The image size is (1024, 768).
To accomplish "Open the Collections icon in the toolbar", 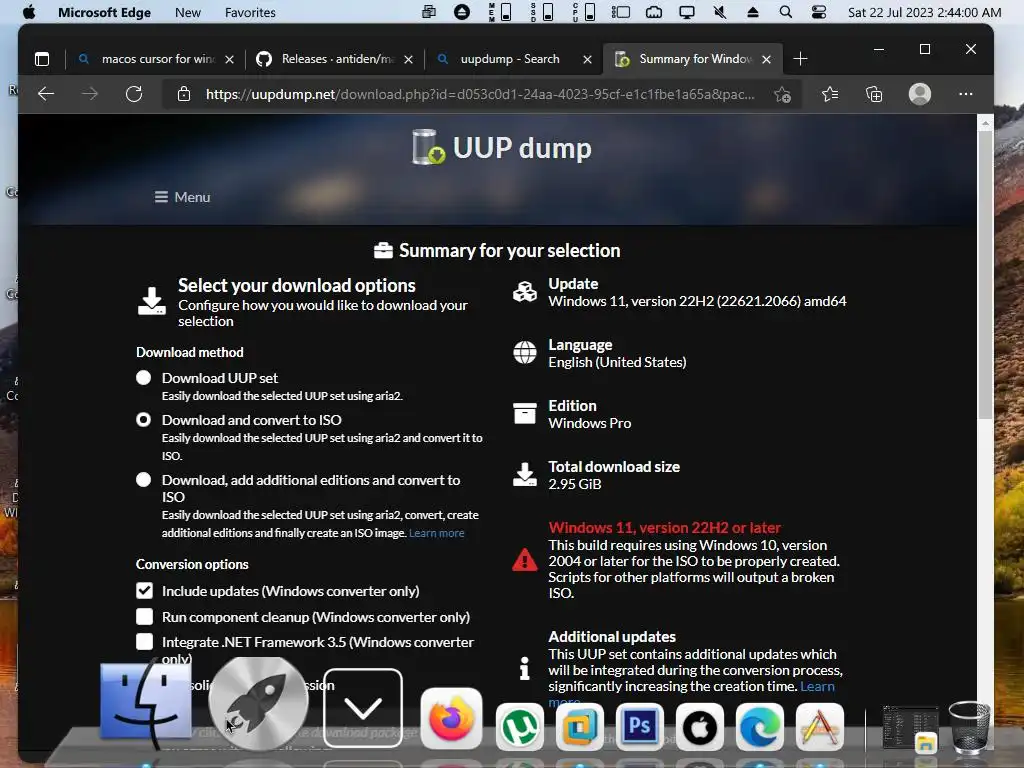I will 874,94.
